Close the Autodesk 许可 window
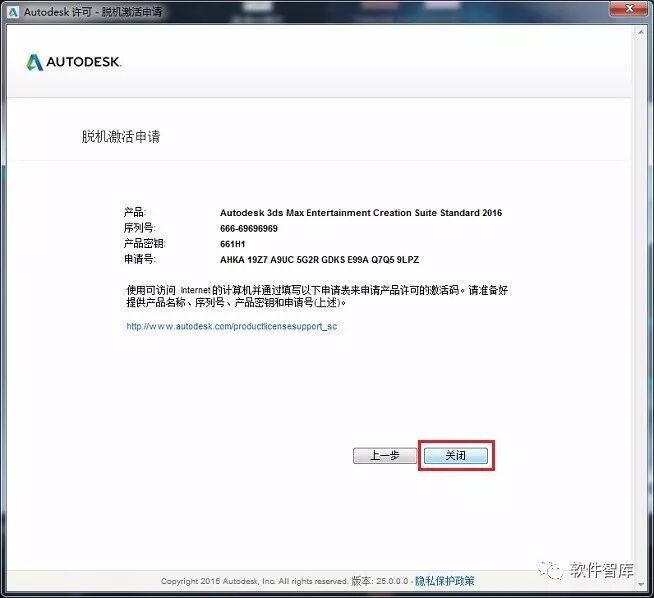The width and height of the screenshot is (654, 598). 629,8
